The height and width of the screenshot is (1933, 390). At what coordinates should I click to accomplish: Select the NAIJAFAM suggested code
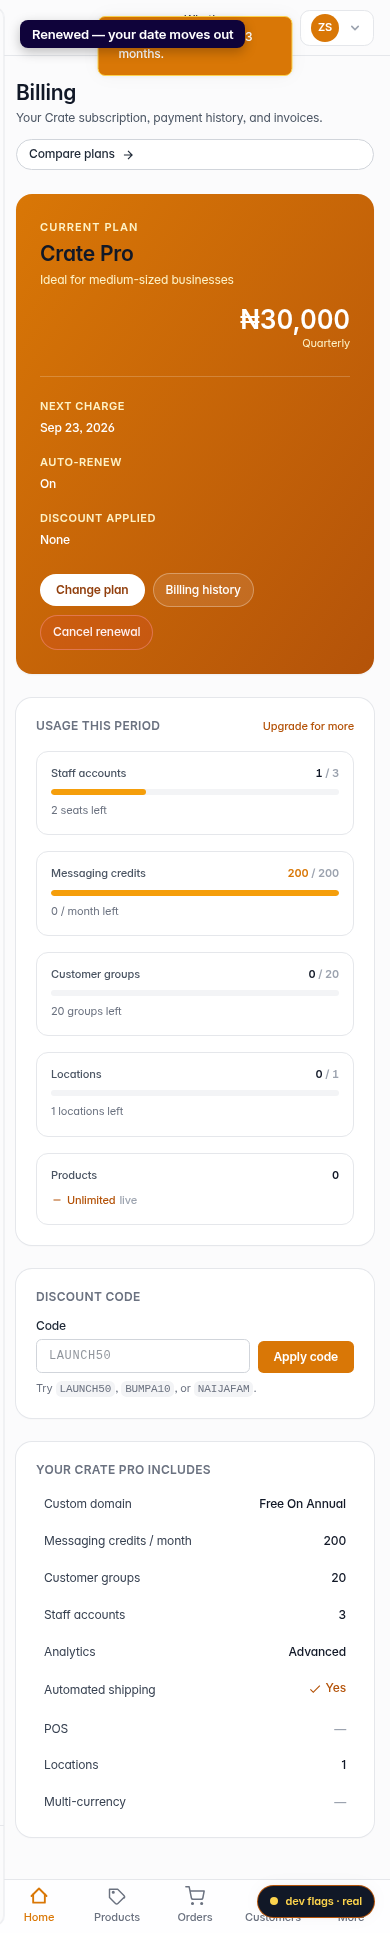click(223, 1389)
